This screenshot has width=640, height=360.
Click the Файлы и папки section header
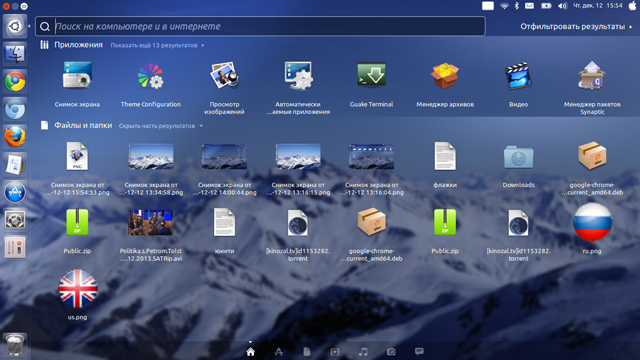[x=83, y=126]
